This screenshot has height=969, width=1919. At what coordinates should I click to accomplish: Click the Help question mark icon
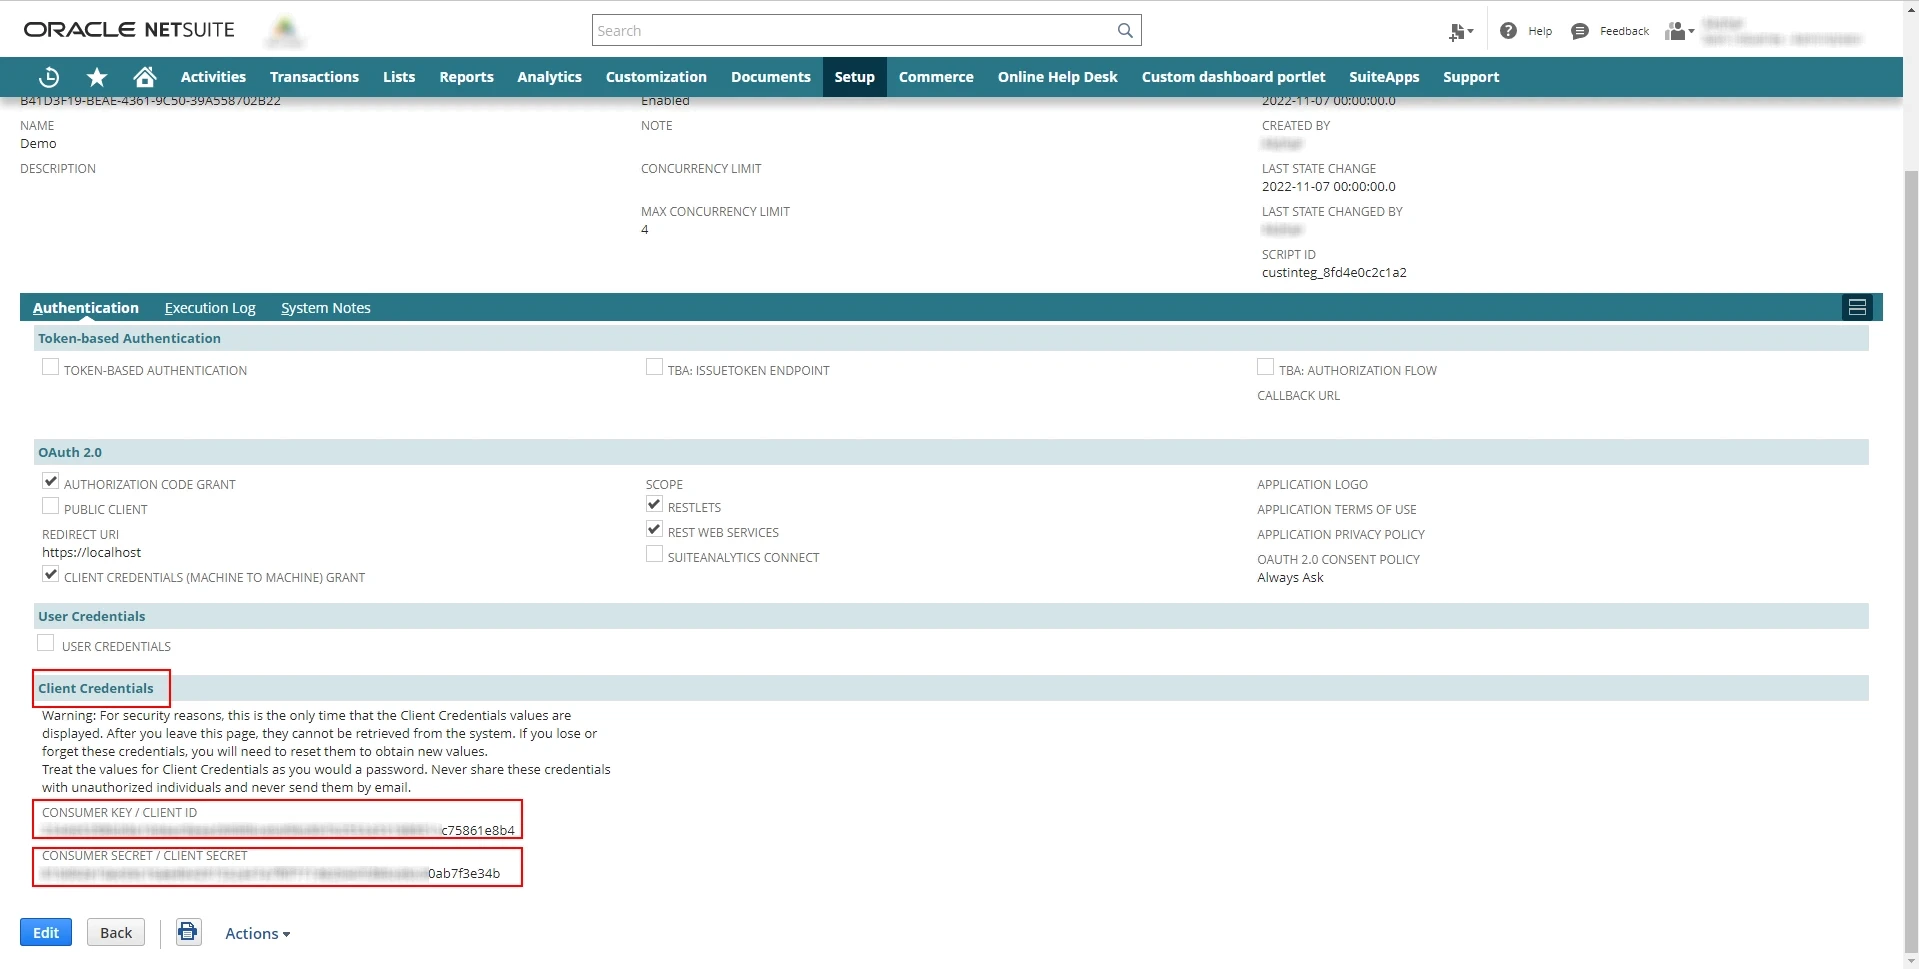pos(1508,31)
